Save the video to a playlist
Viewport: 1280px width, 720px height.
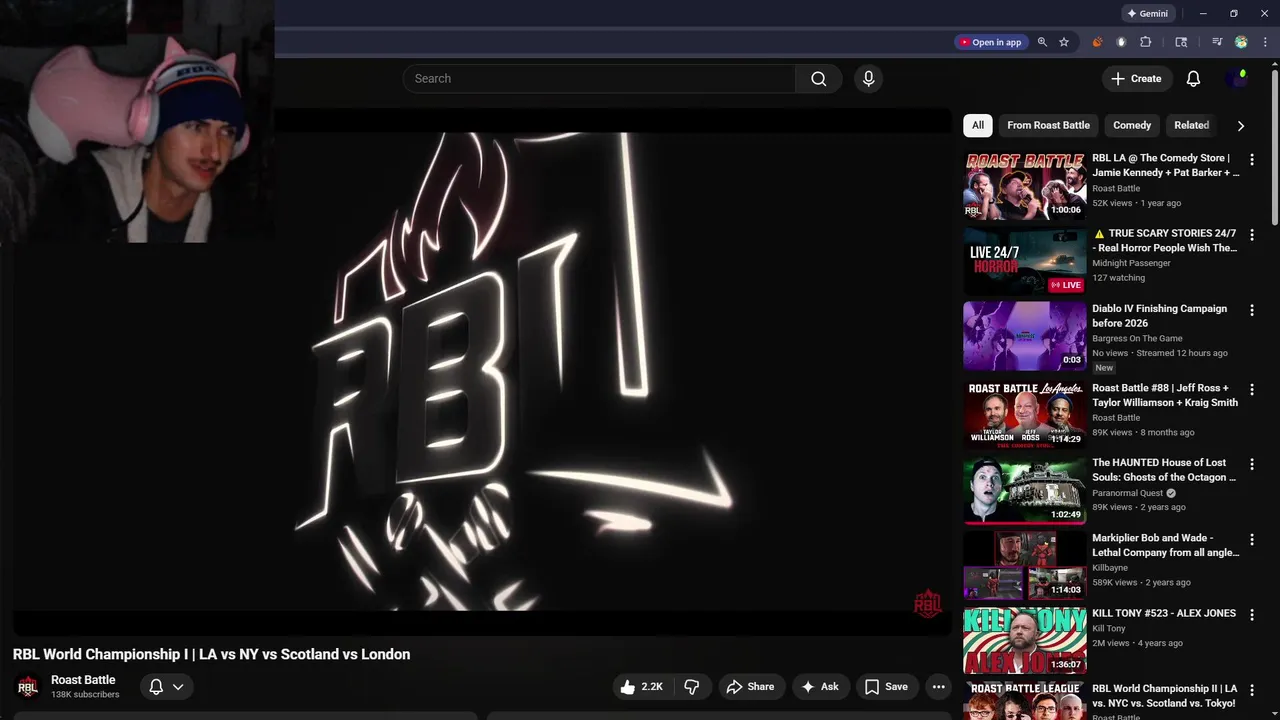tap(887, 686)
